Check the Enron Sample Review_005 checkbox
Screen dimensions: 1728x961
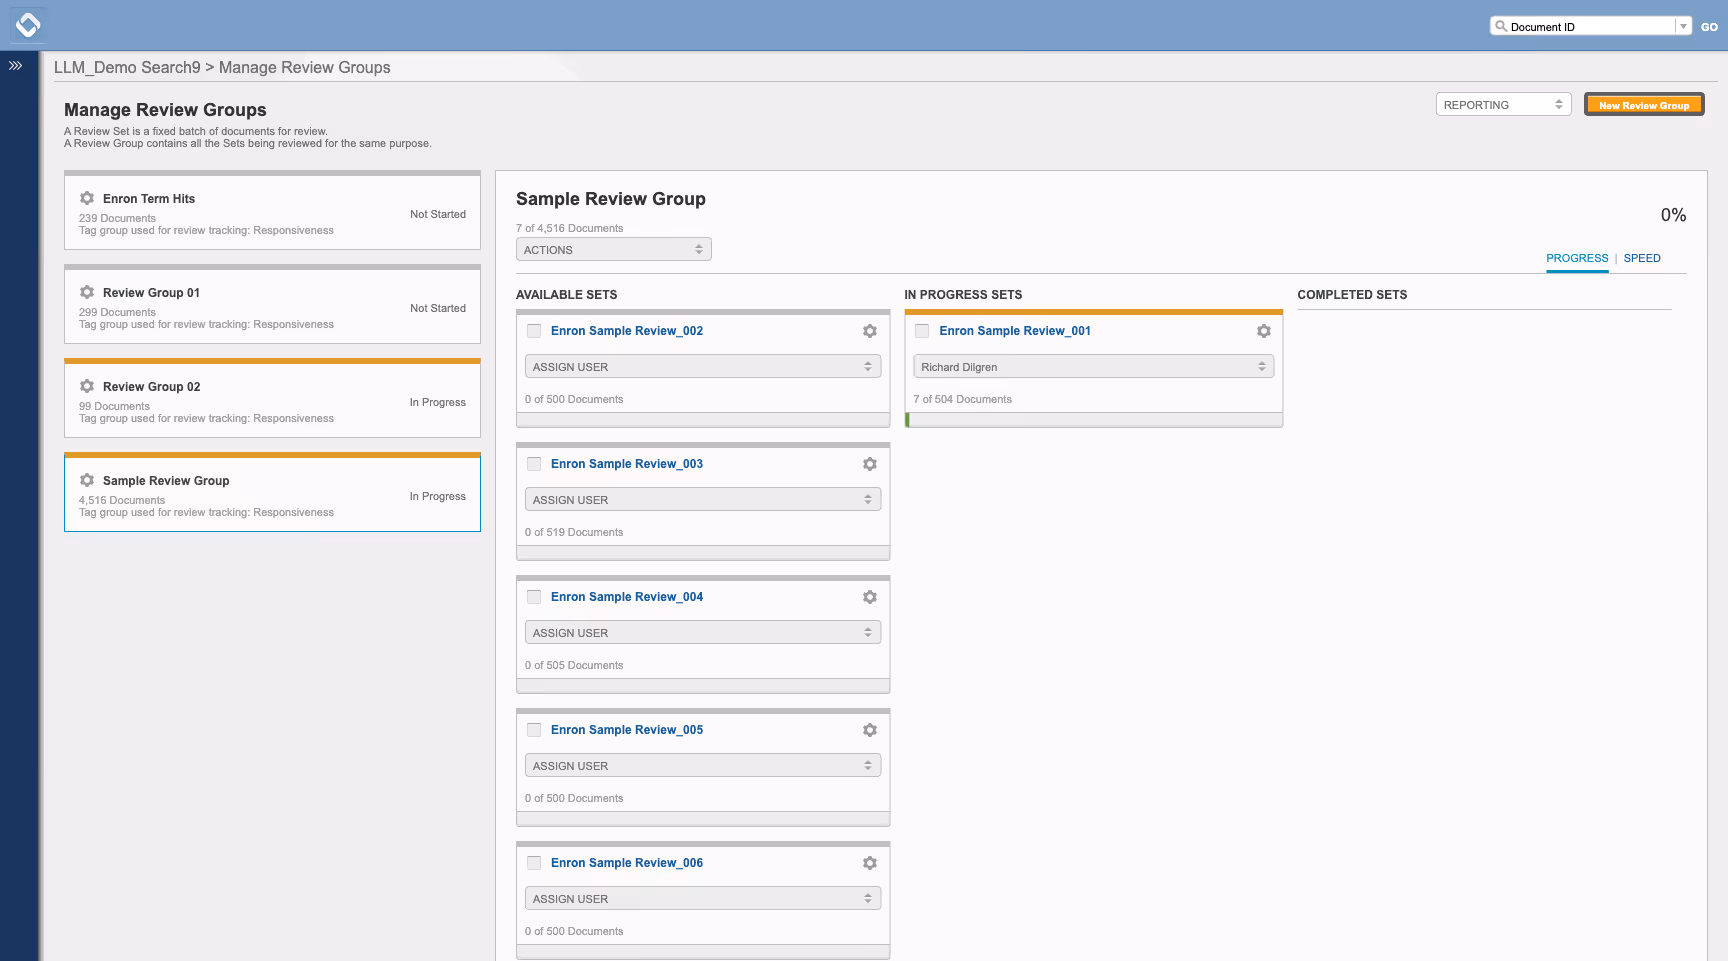534,730
